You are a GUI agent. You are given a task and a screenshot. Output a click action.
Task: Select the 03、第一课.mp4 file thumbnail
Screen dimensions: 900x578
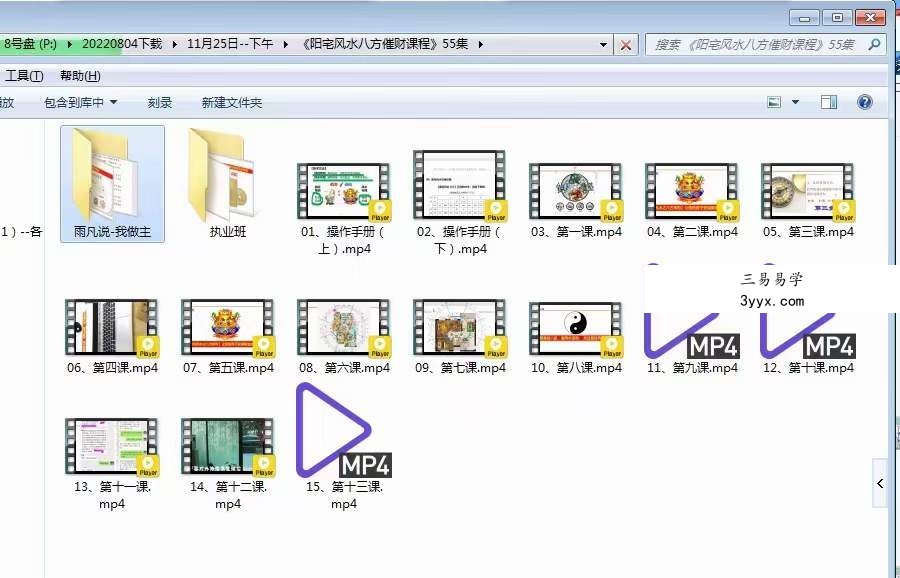pyautogui.click(x=576, y=193)
